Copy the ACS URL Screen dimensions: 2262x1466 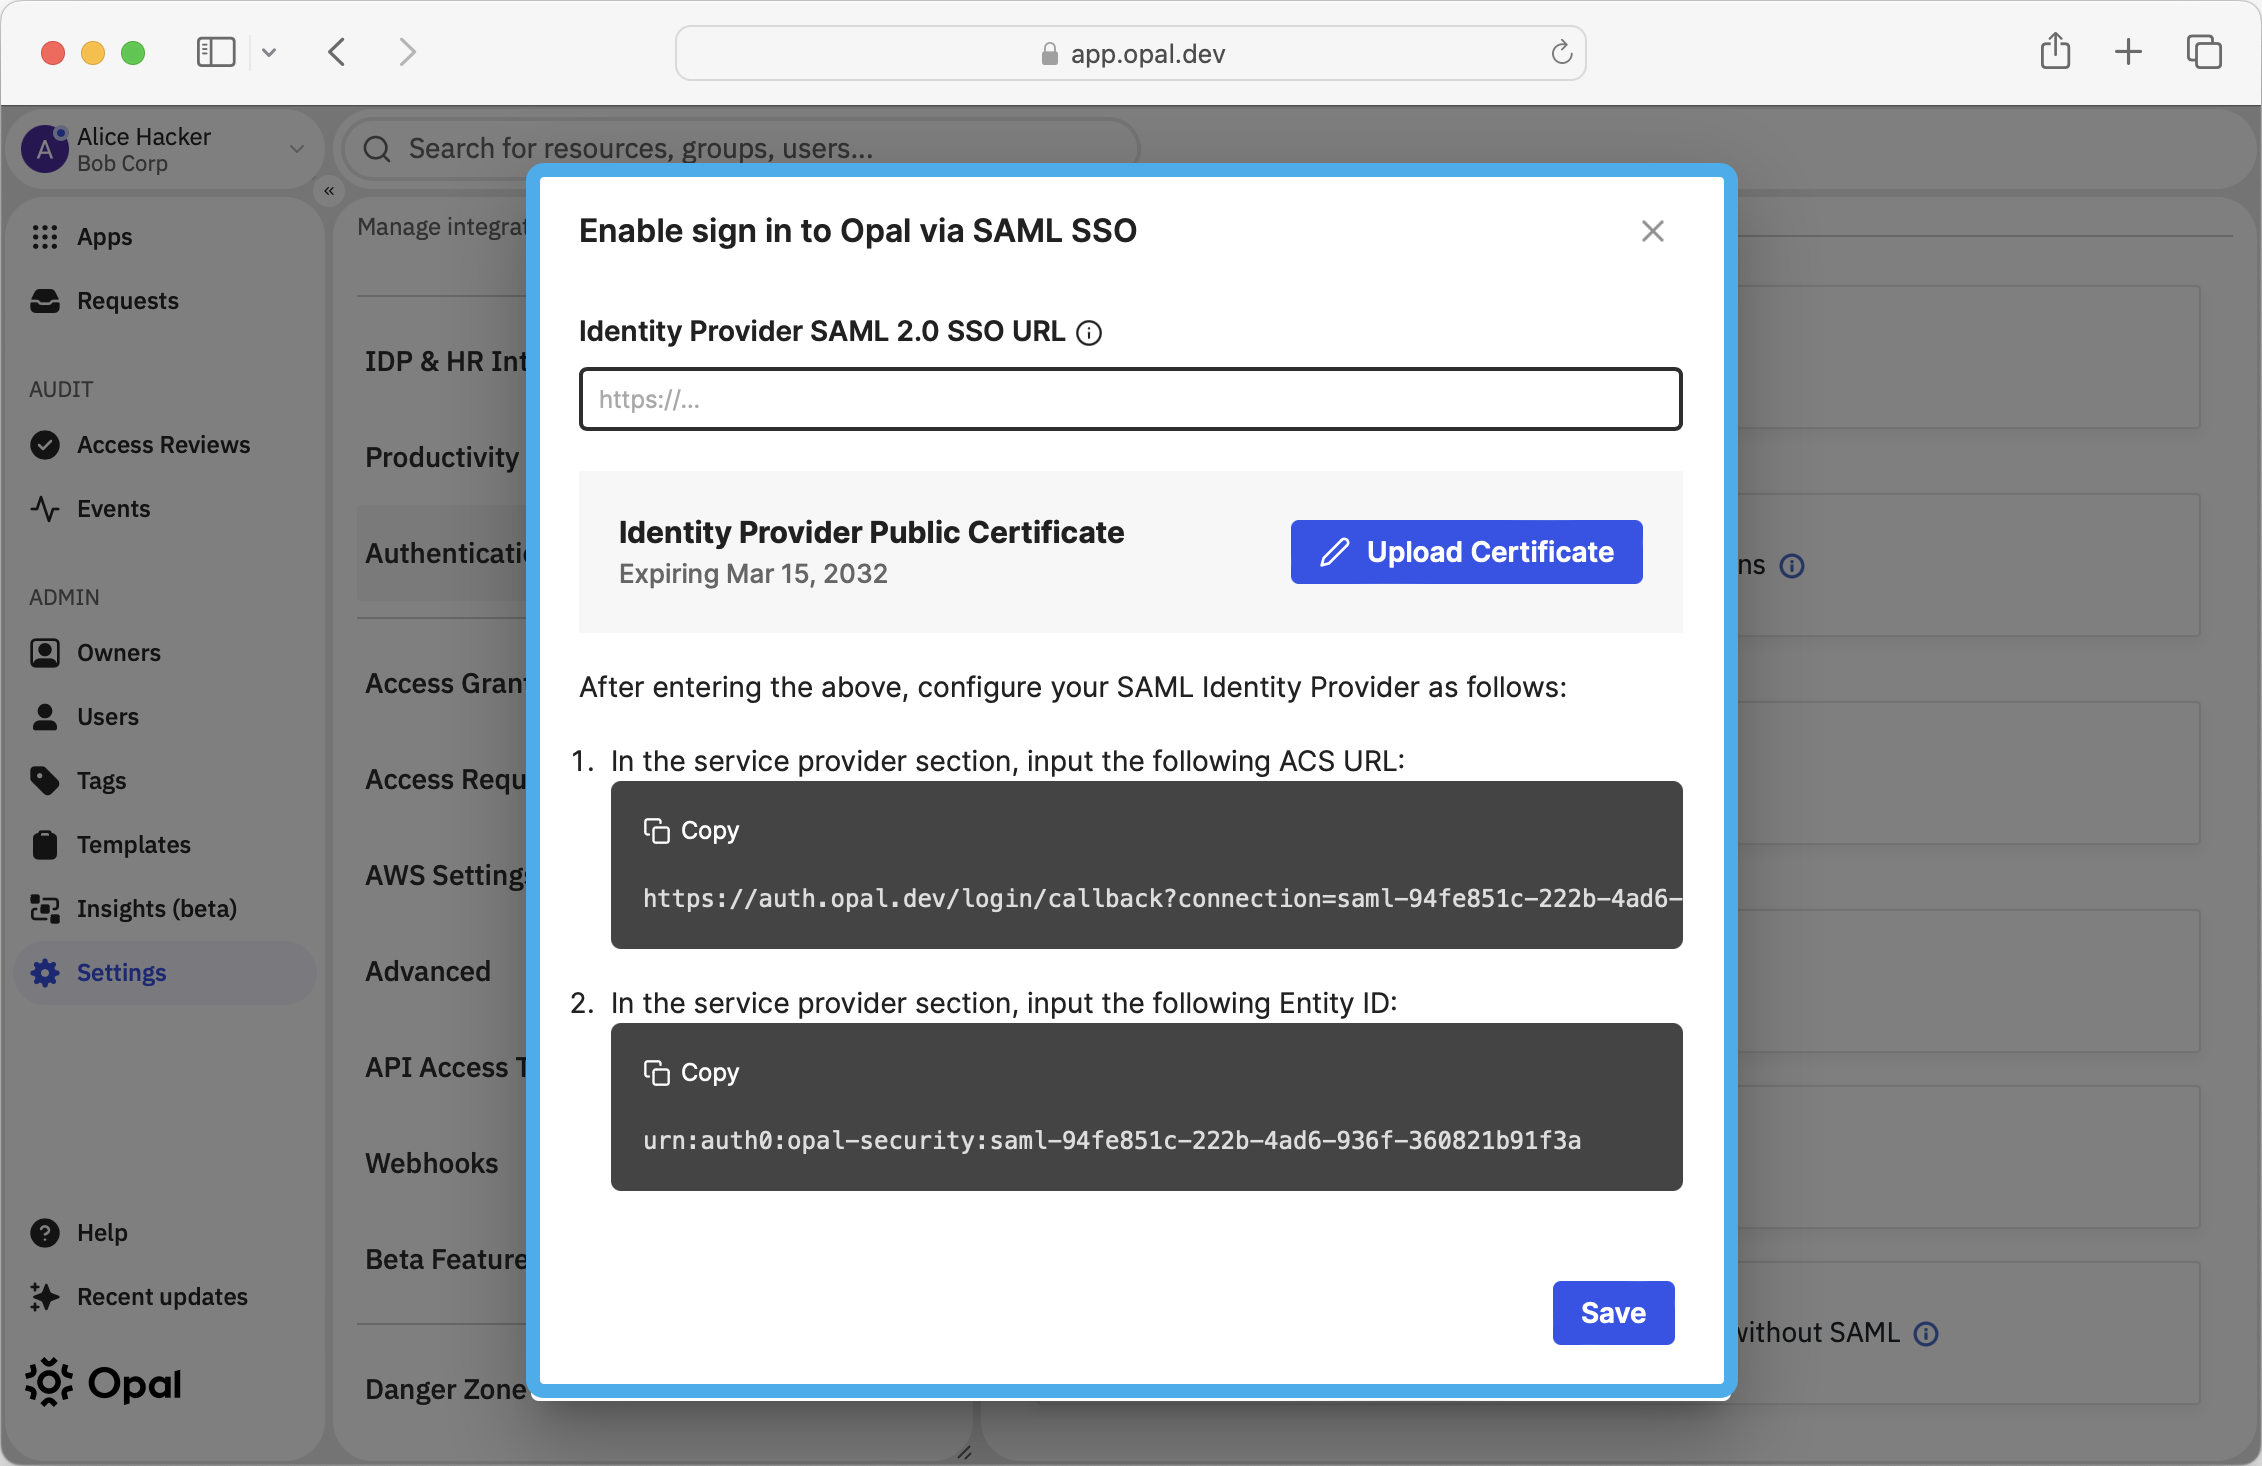click(x=692, y=831)
